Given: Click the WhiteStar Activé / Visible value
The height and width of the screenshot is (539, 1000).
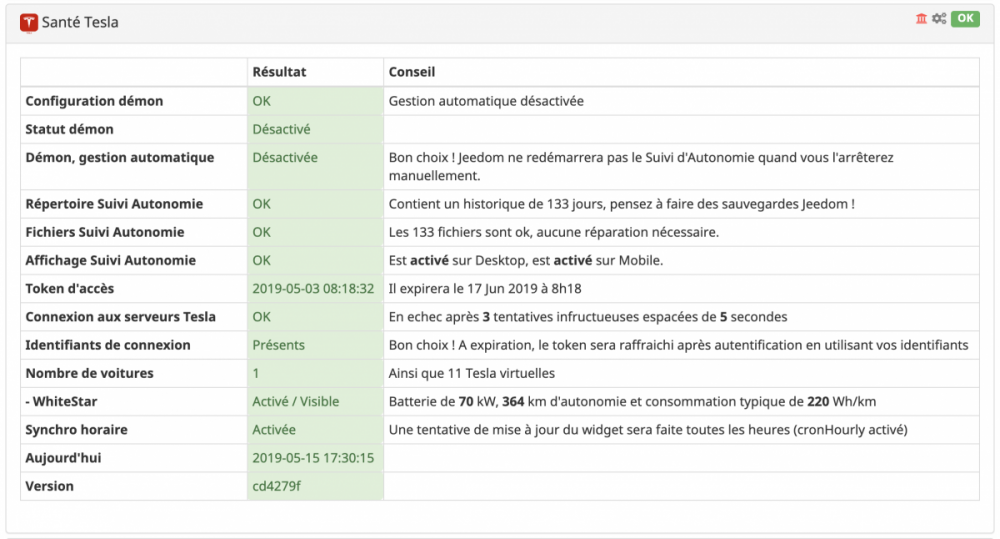Looking at the screenshot, I should coord(296,401).
